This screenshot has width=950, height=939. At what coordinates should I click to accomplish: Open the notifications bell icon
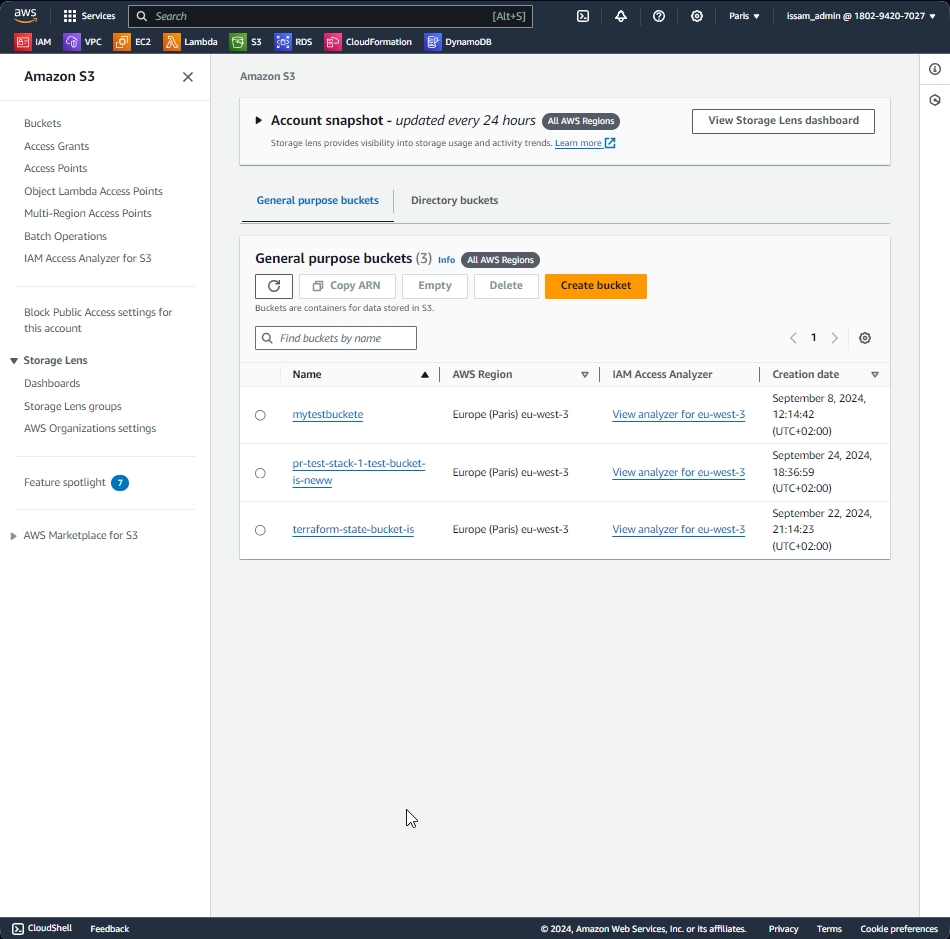pyautogui.click(x=621, y=16)
